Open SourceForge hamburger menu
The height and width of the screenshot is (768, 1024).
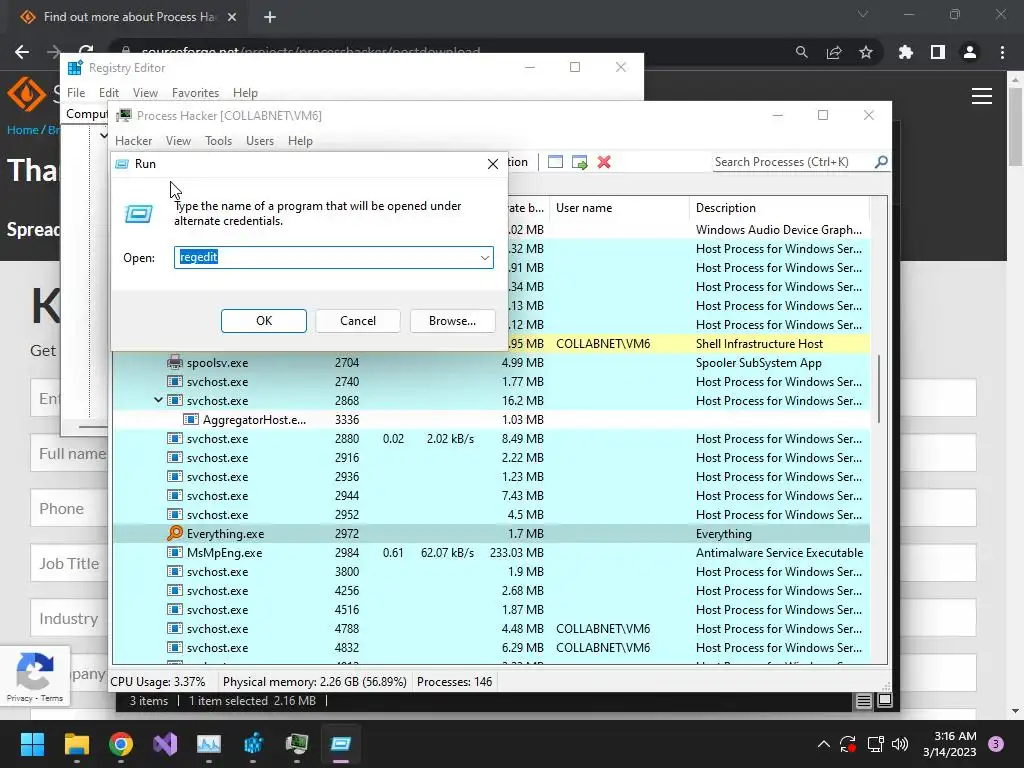(x=982, y=96)
